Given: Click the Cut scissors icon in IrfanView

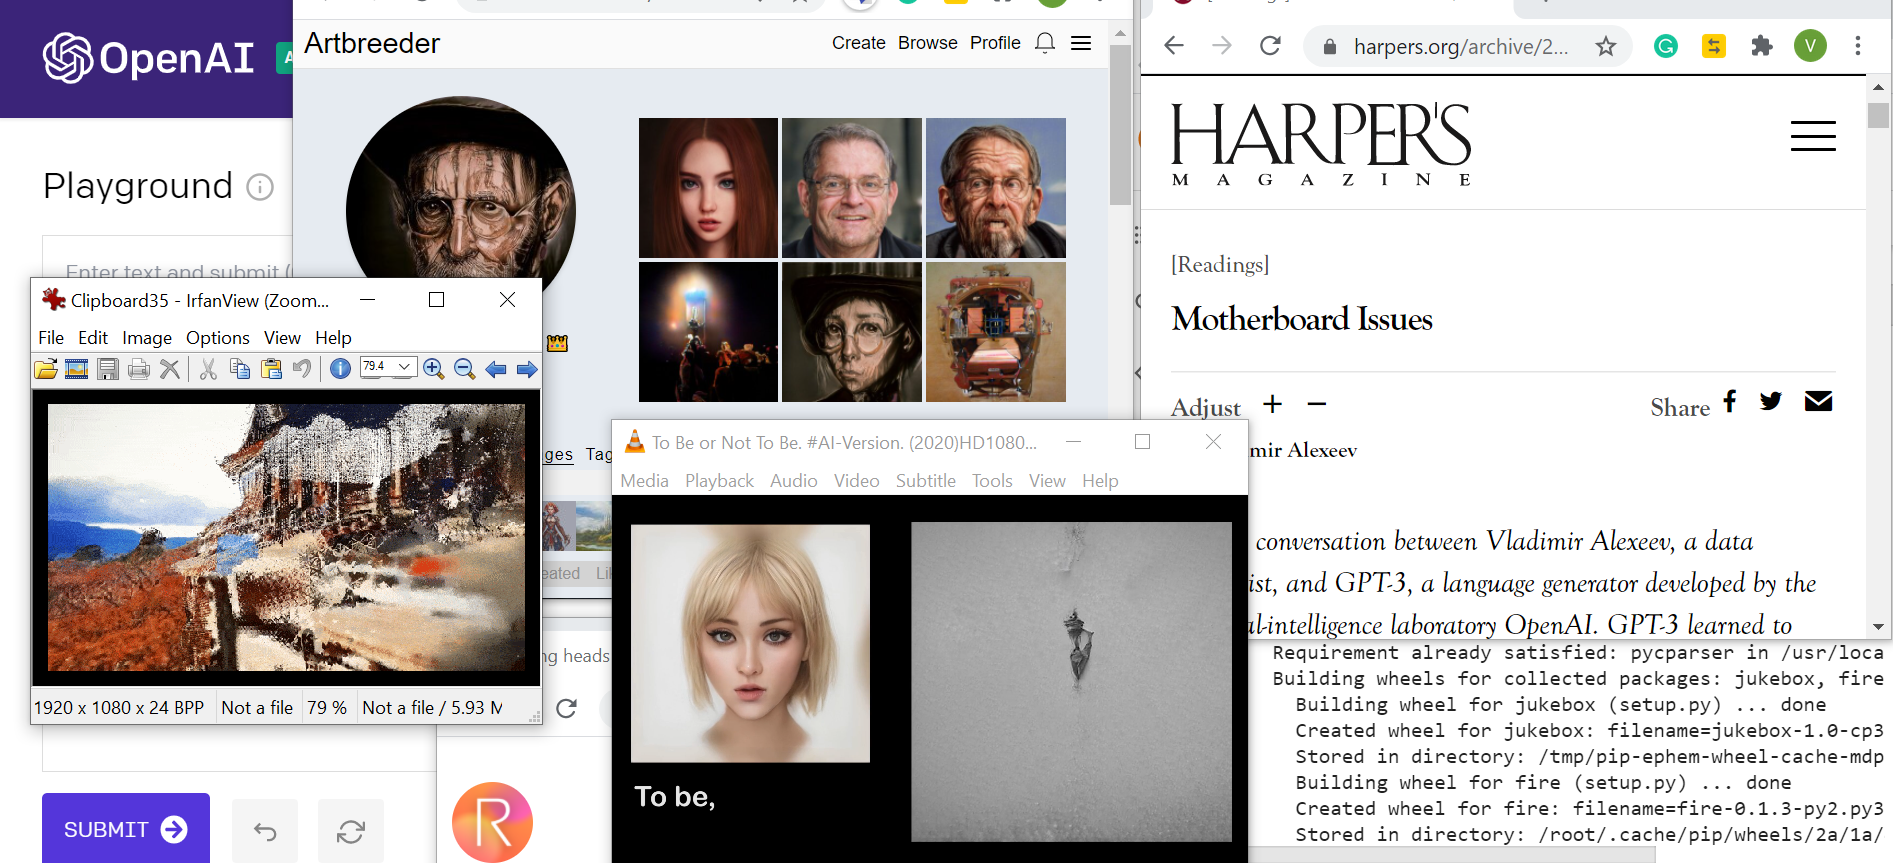Looking at the screenshot, I should pos(208,369).
